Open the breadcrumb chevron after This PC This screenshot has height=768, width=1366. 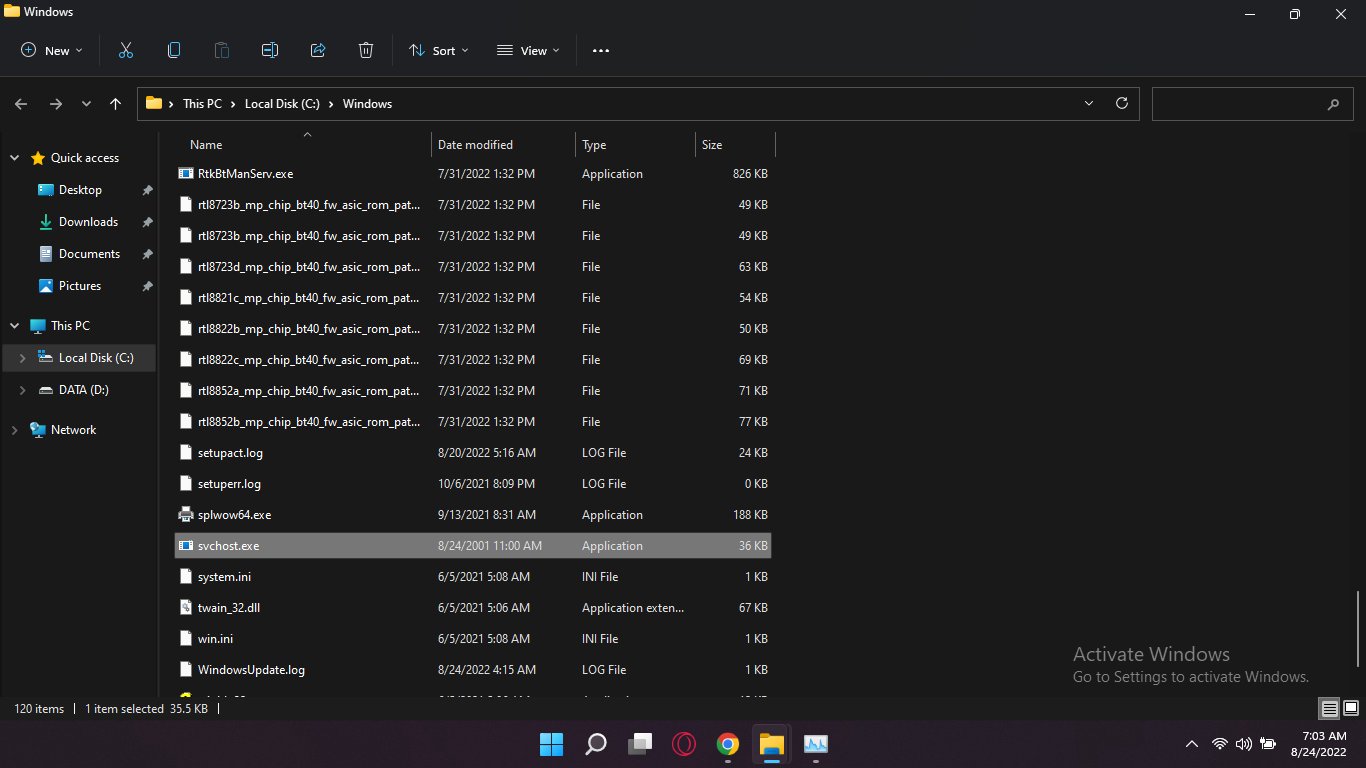(x=234, y=104)
